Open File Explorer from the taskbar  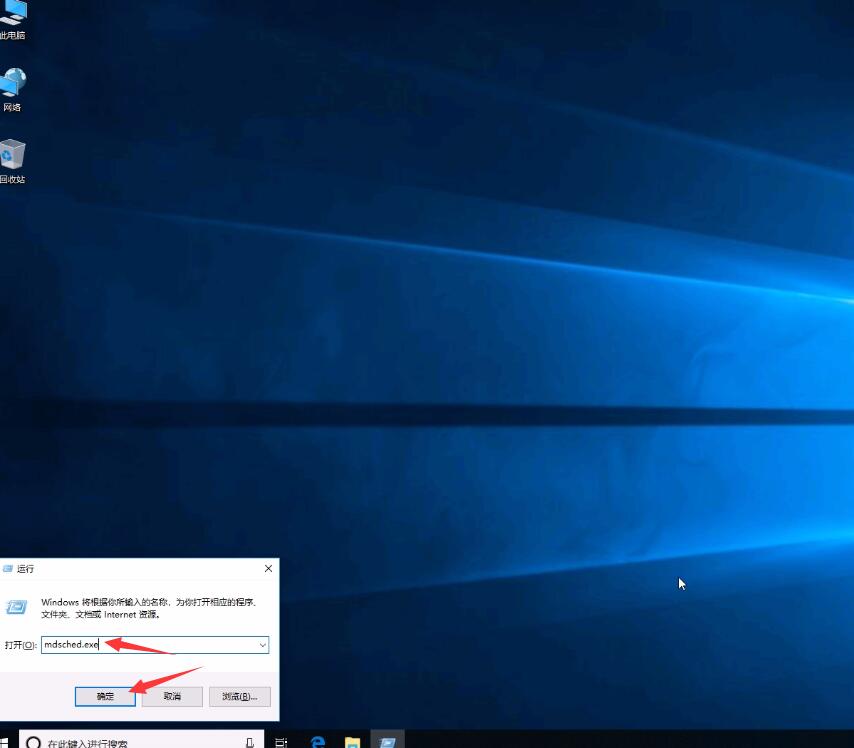(352, 741)
